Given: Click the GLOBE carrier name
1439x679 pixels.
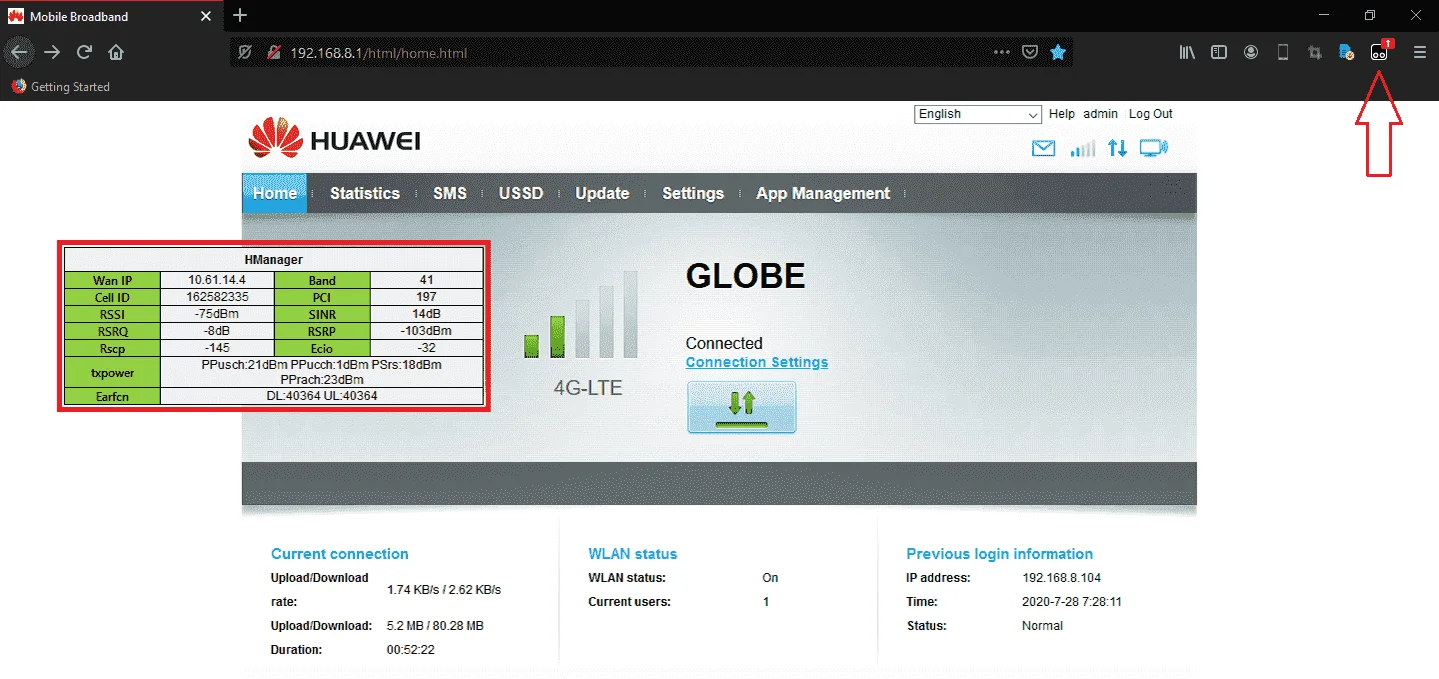Looking at the screenshot, I should (x=745, y=276).
